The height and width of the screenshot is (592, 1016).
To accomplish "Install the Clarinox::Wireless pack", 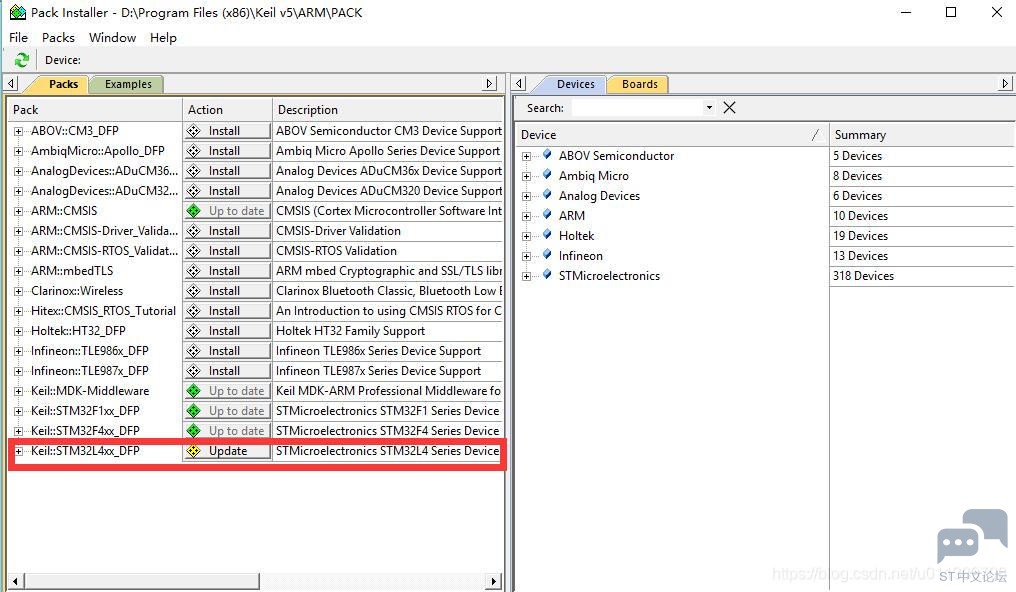I will (227, 291).
